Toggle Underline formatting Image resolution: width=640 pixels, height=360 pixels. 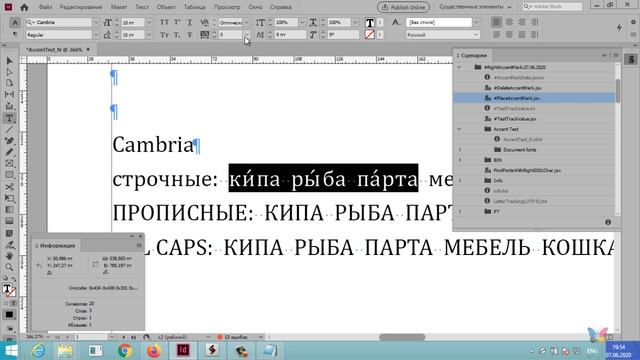[189, 22]
